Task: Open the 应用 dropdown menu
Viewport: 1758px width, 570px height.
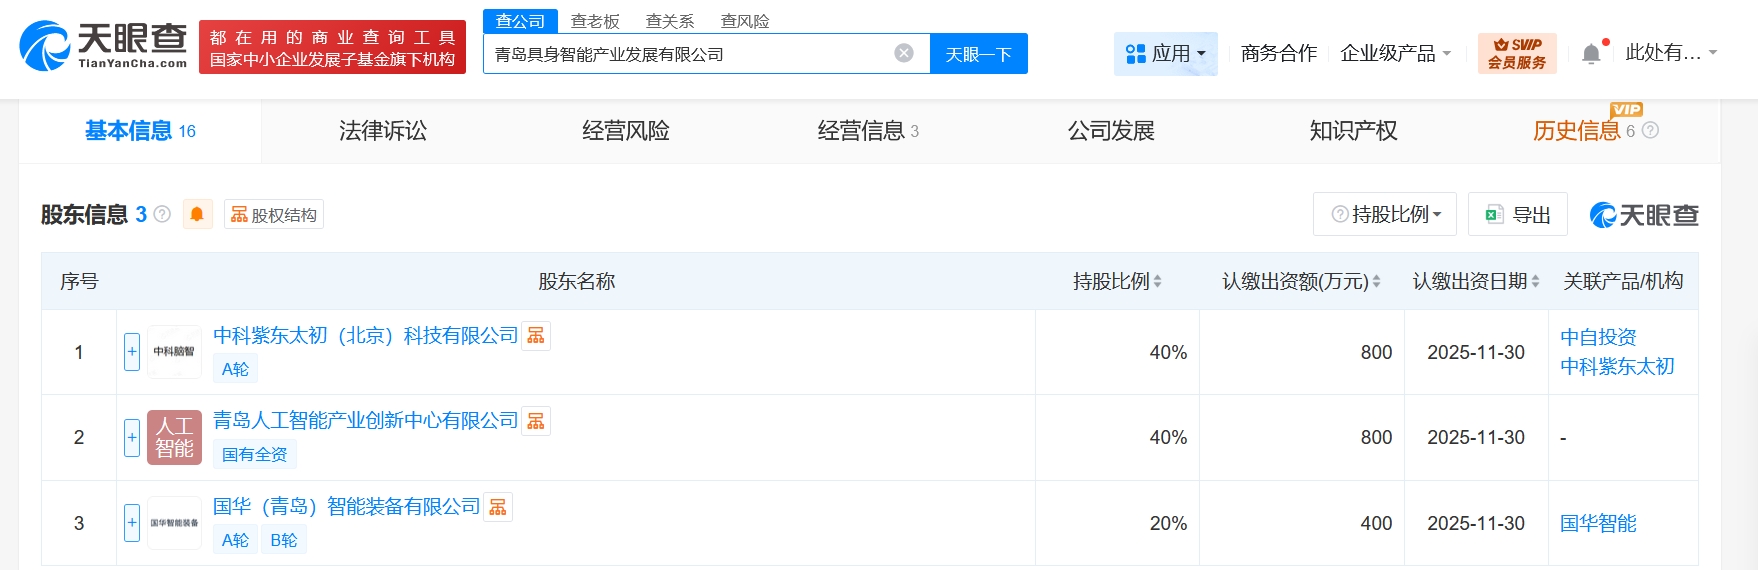Action: [x=1165, y=53]
